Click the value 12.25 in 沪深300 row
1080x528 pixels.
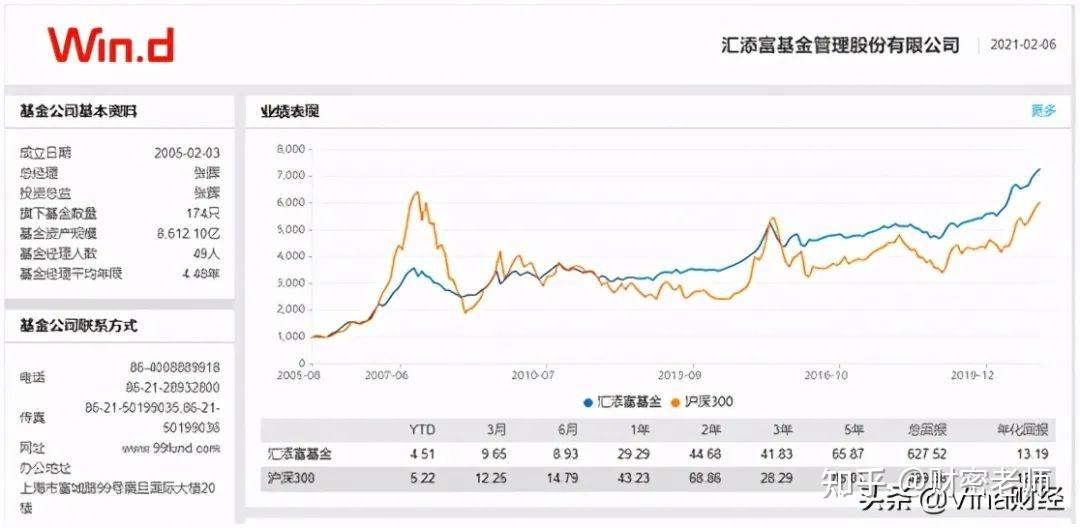[x=492, y=478]
